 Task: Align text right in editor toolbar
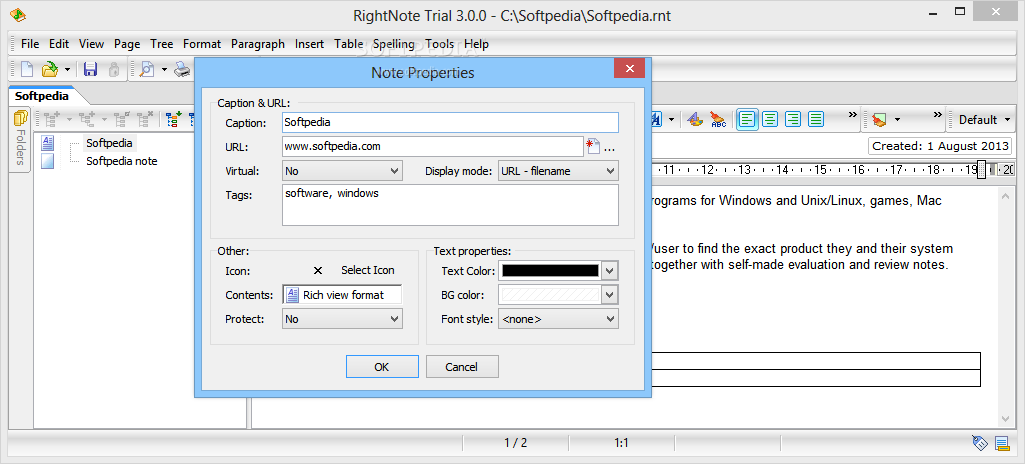pyautogui.click(x=793, y=119)
